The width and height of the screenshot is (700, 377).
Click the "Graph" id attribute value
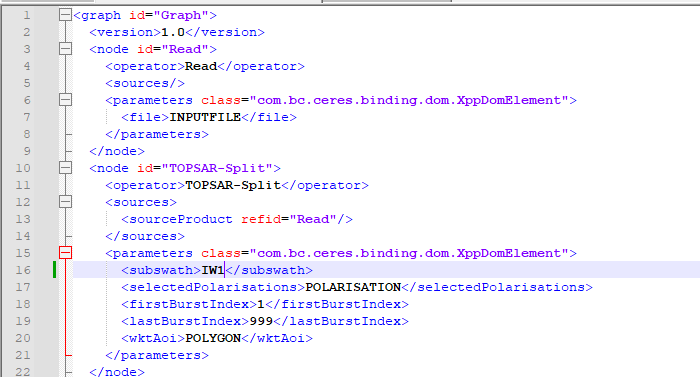[181, 16]
